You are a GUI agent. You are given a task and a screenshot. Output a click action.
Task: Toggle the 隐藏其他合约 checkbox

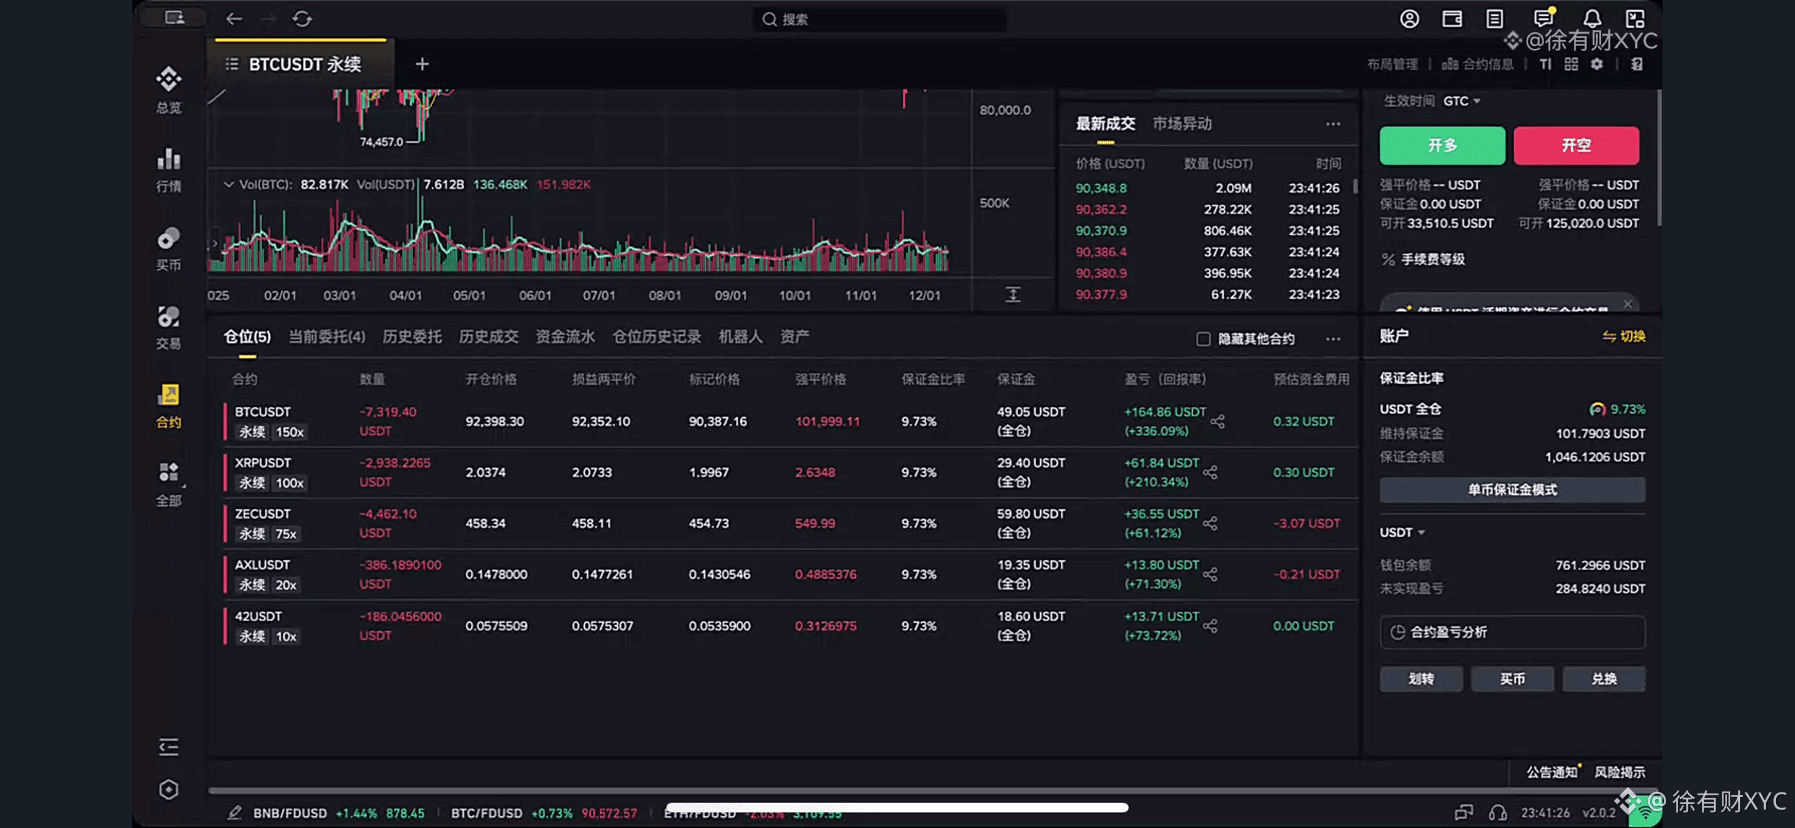coord(1203,339)
